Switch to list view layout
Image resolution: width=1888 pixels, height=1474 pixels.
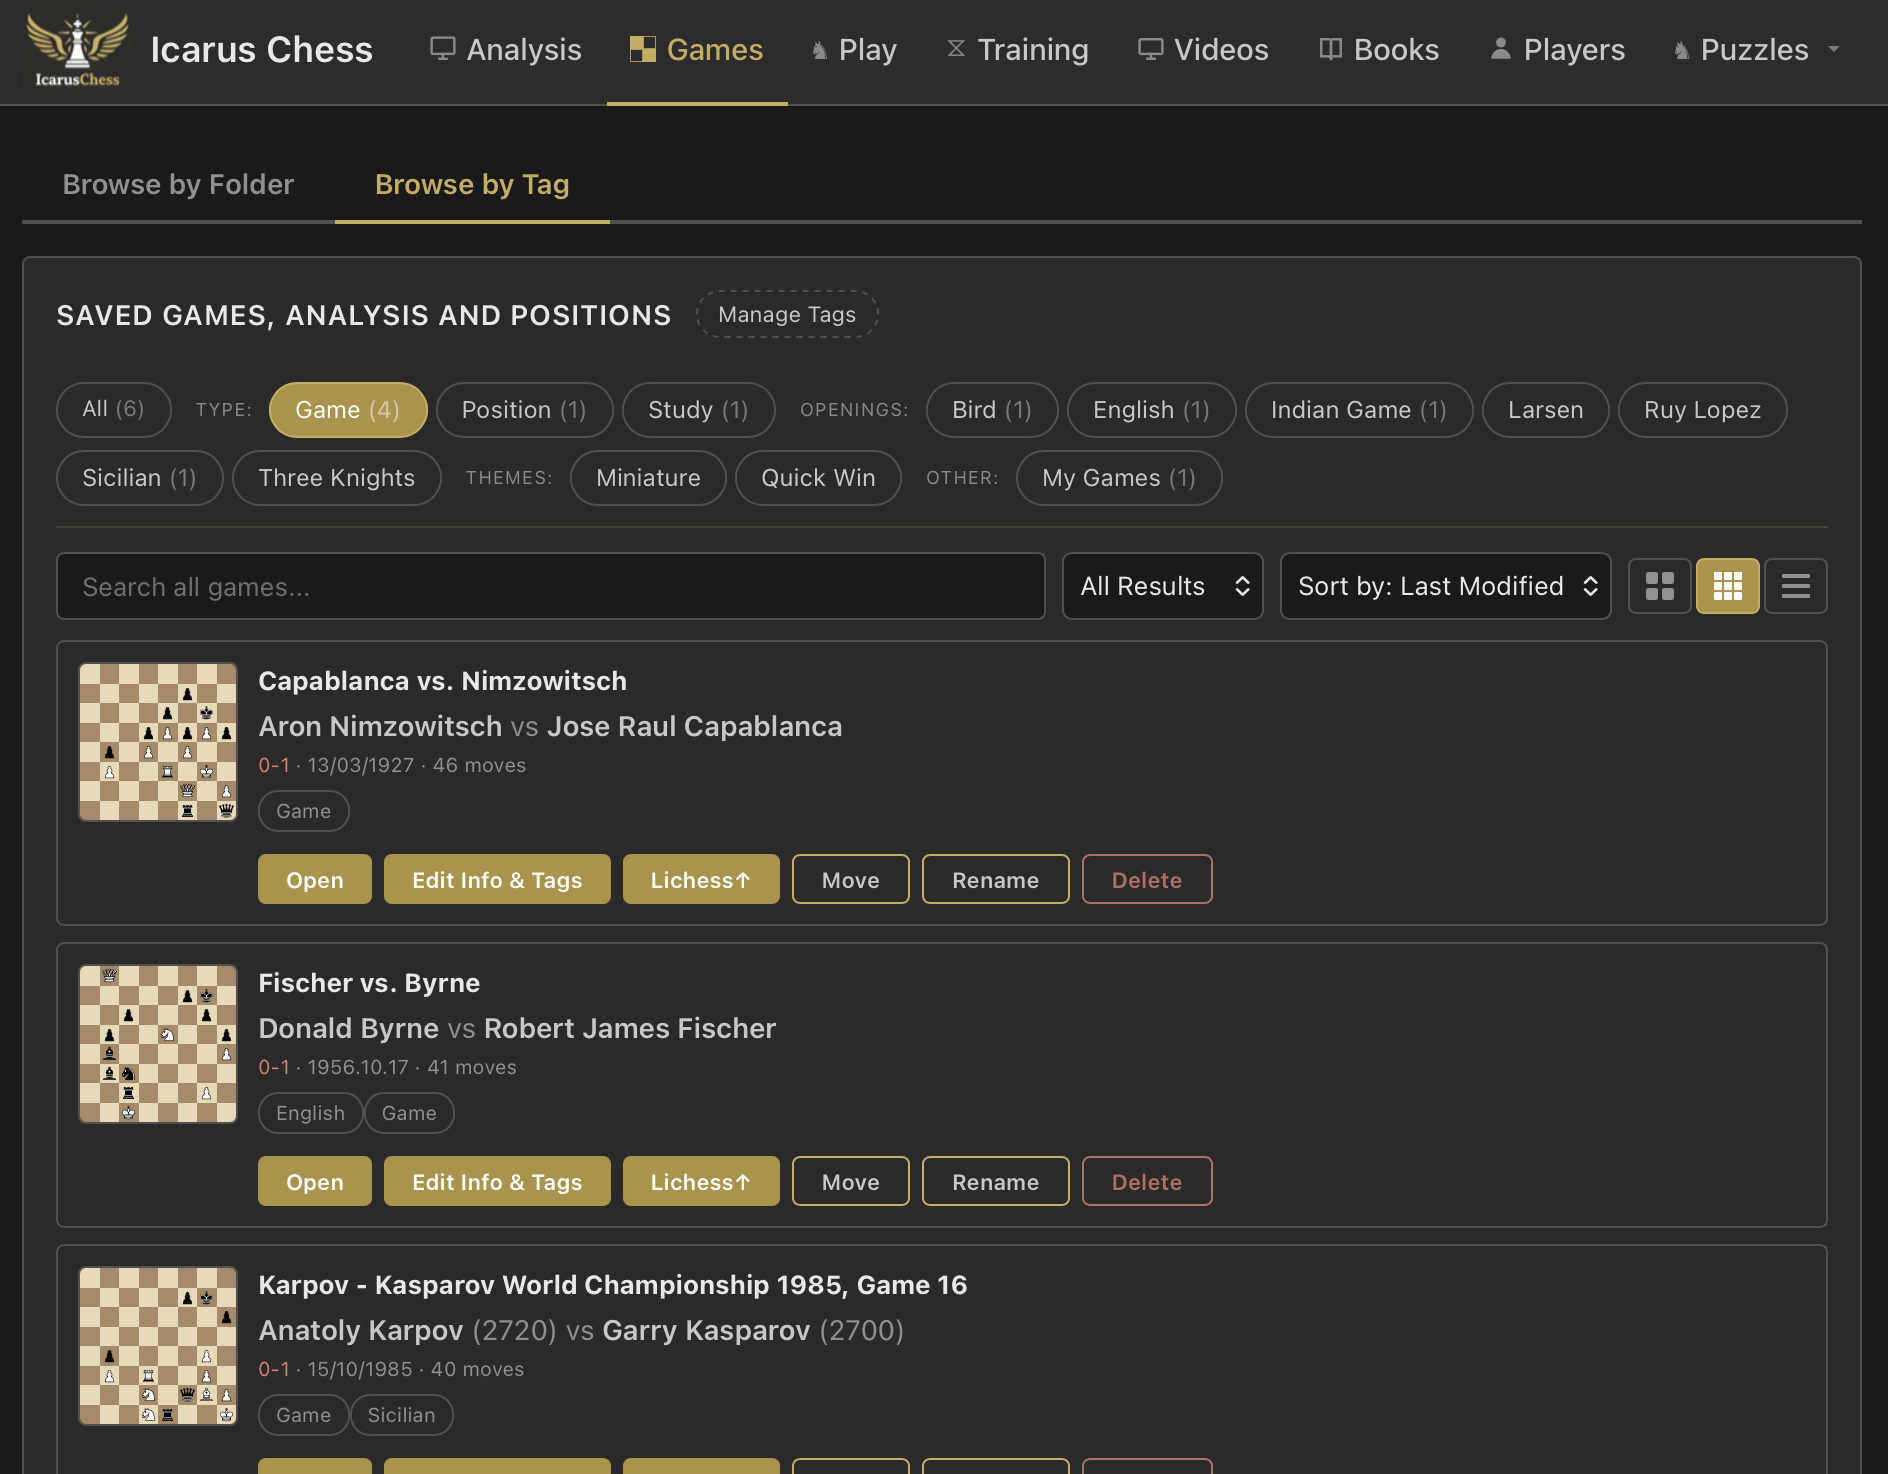(x=1795, y=586)
